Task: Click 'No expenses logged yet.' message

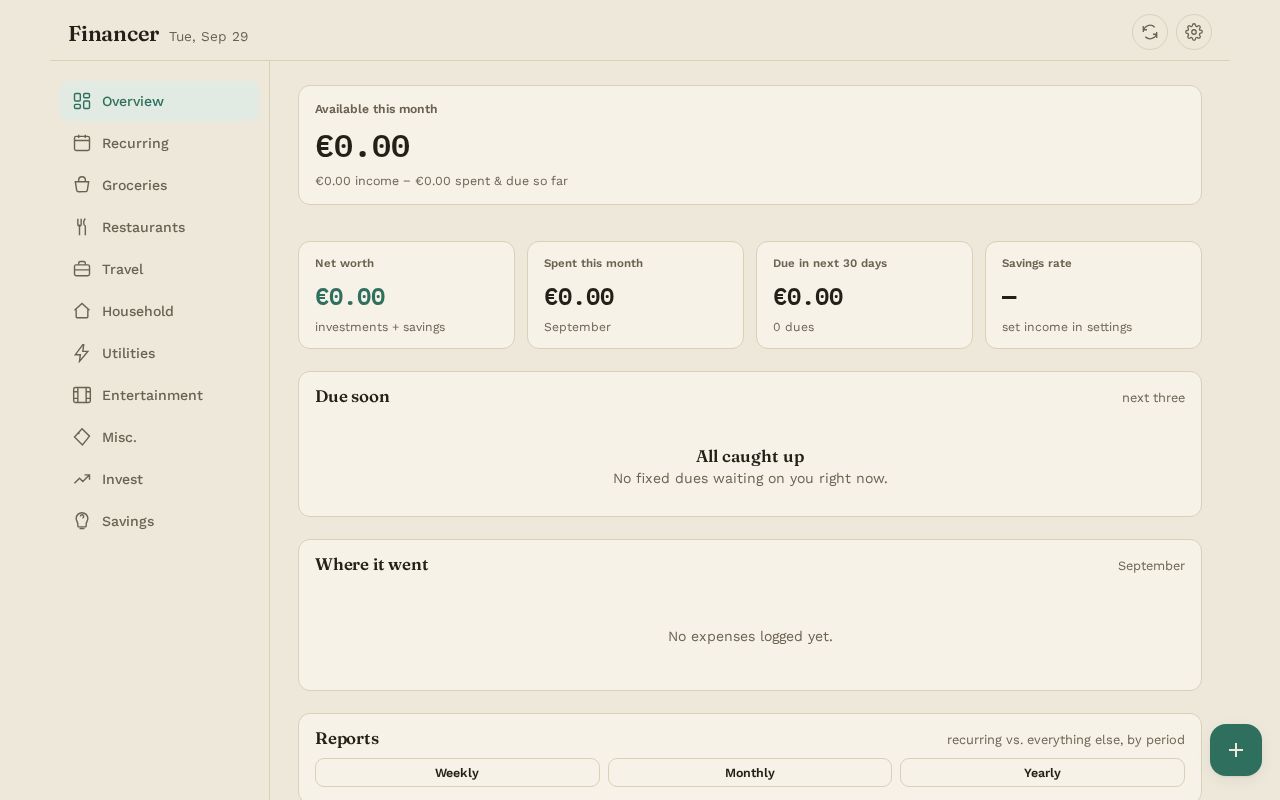Action: click(x=750, y=636)
